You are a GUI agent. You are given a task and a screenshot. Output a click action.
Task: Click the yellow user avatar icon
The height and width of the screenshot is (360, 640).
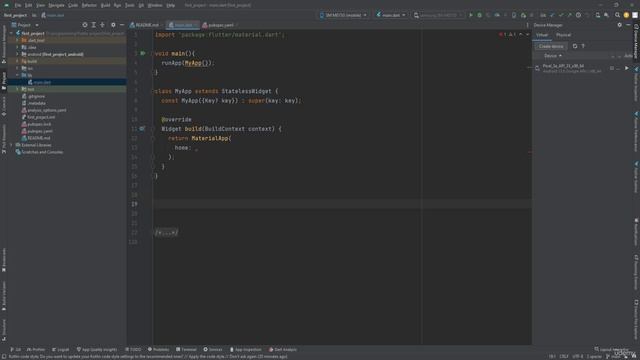[626, 15]
